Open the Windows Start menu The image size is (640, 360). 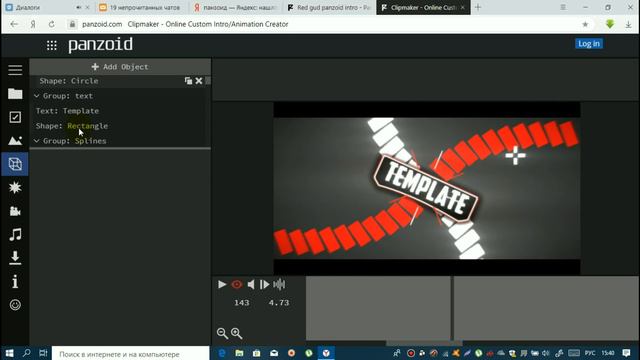9,353
